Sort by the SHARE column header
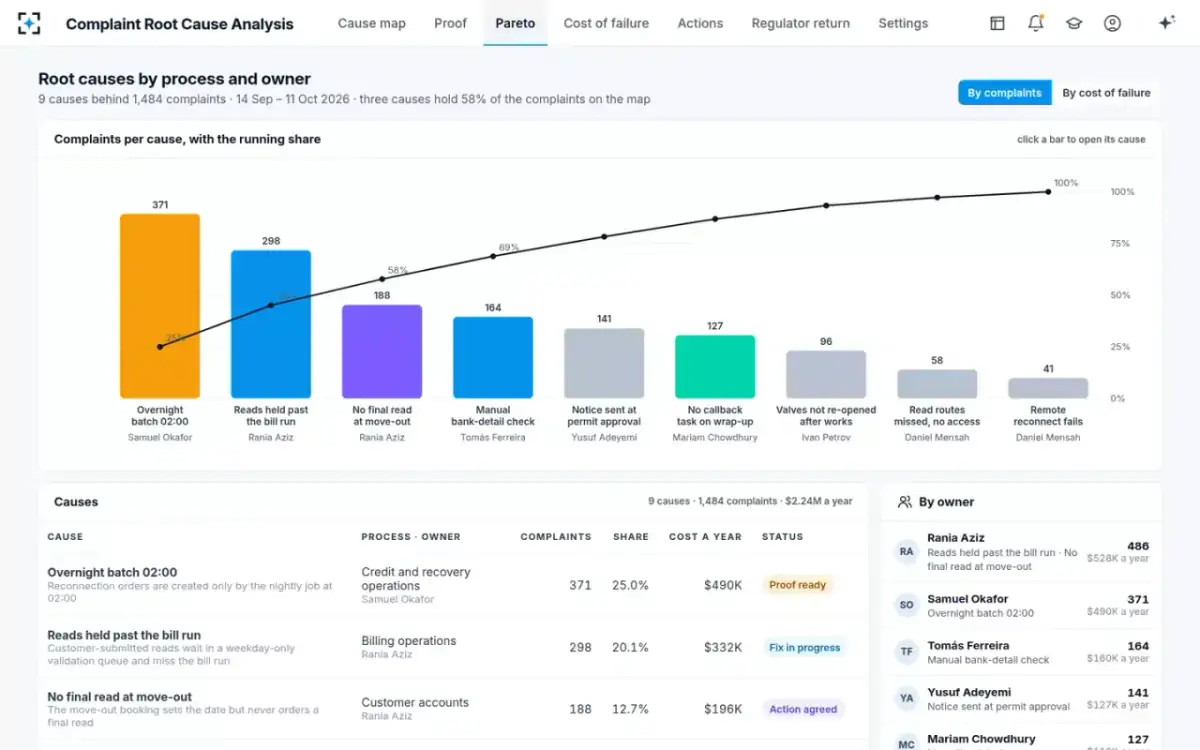The width and height of the screenshot is (1200, 750). [631, 537]
